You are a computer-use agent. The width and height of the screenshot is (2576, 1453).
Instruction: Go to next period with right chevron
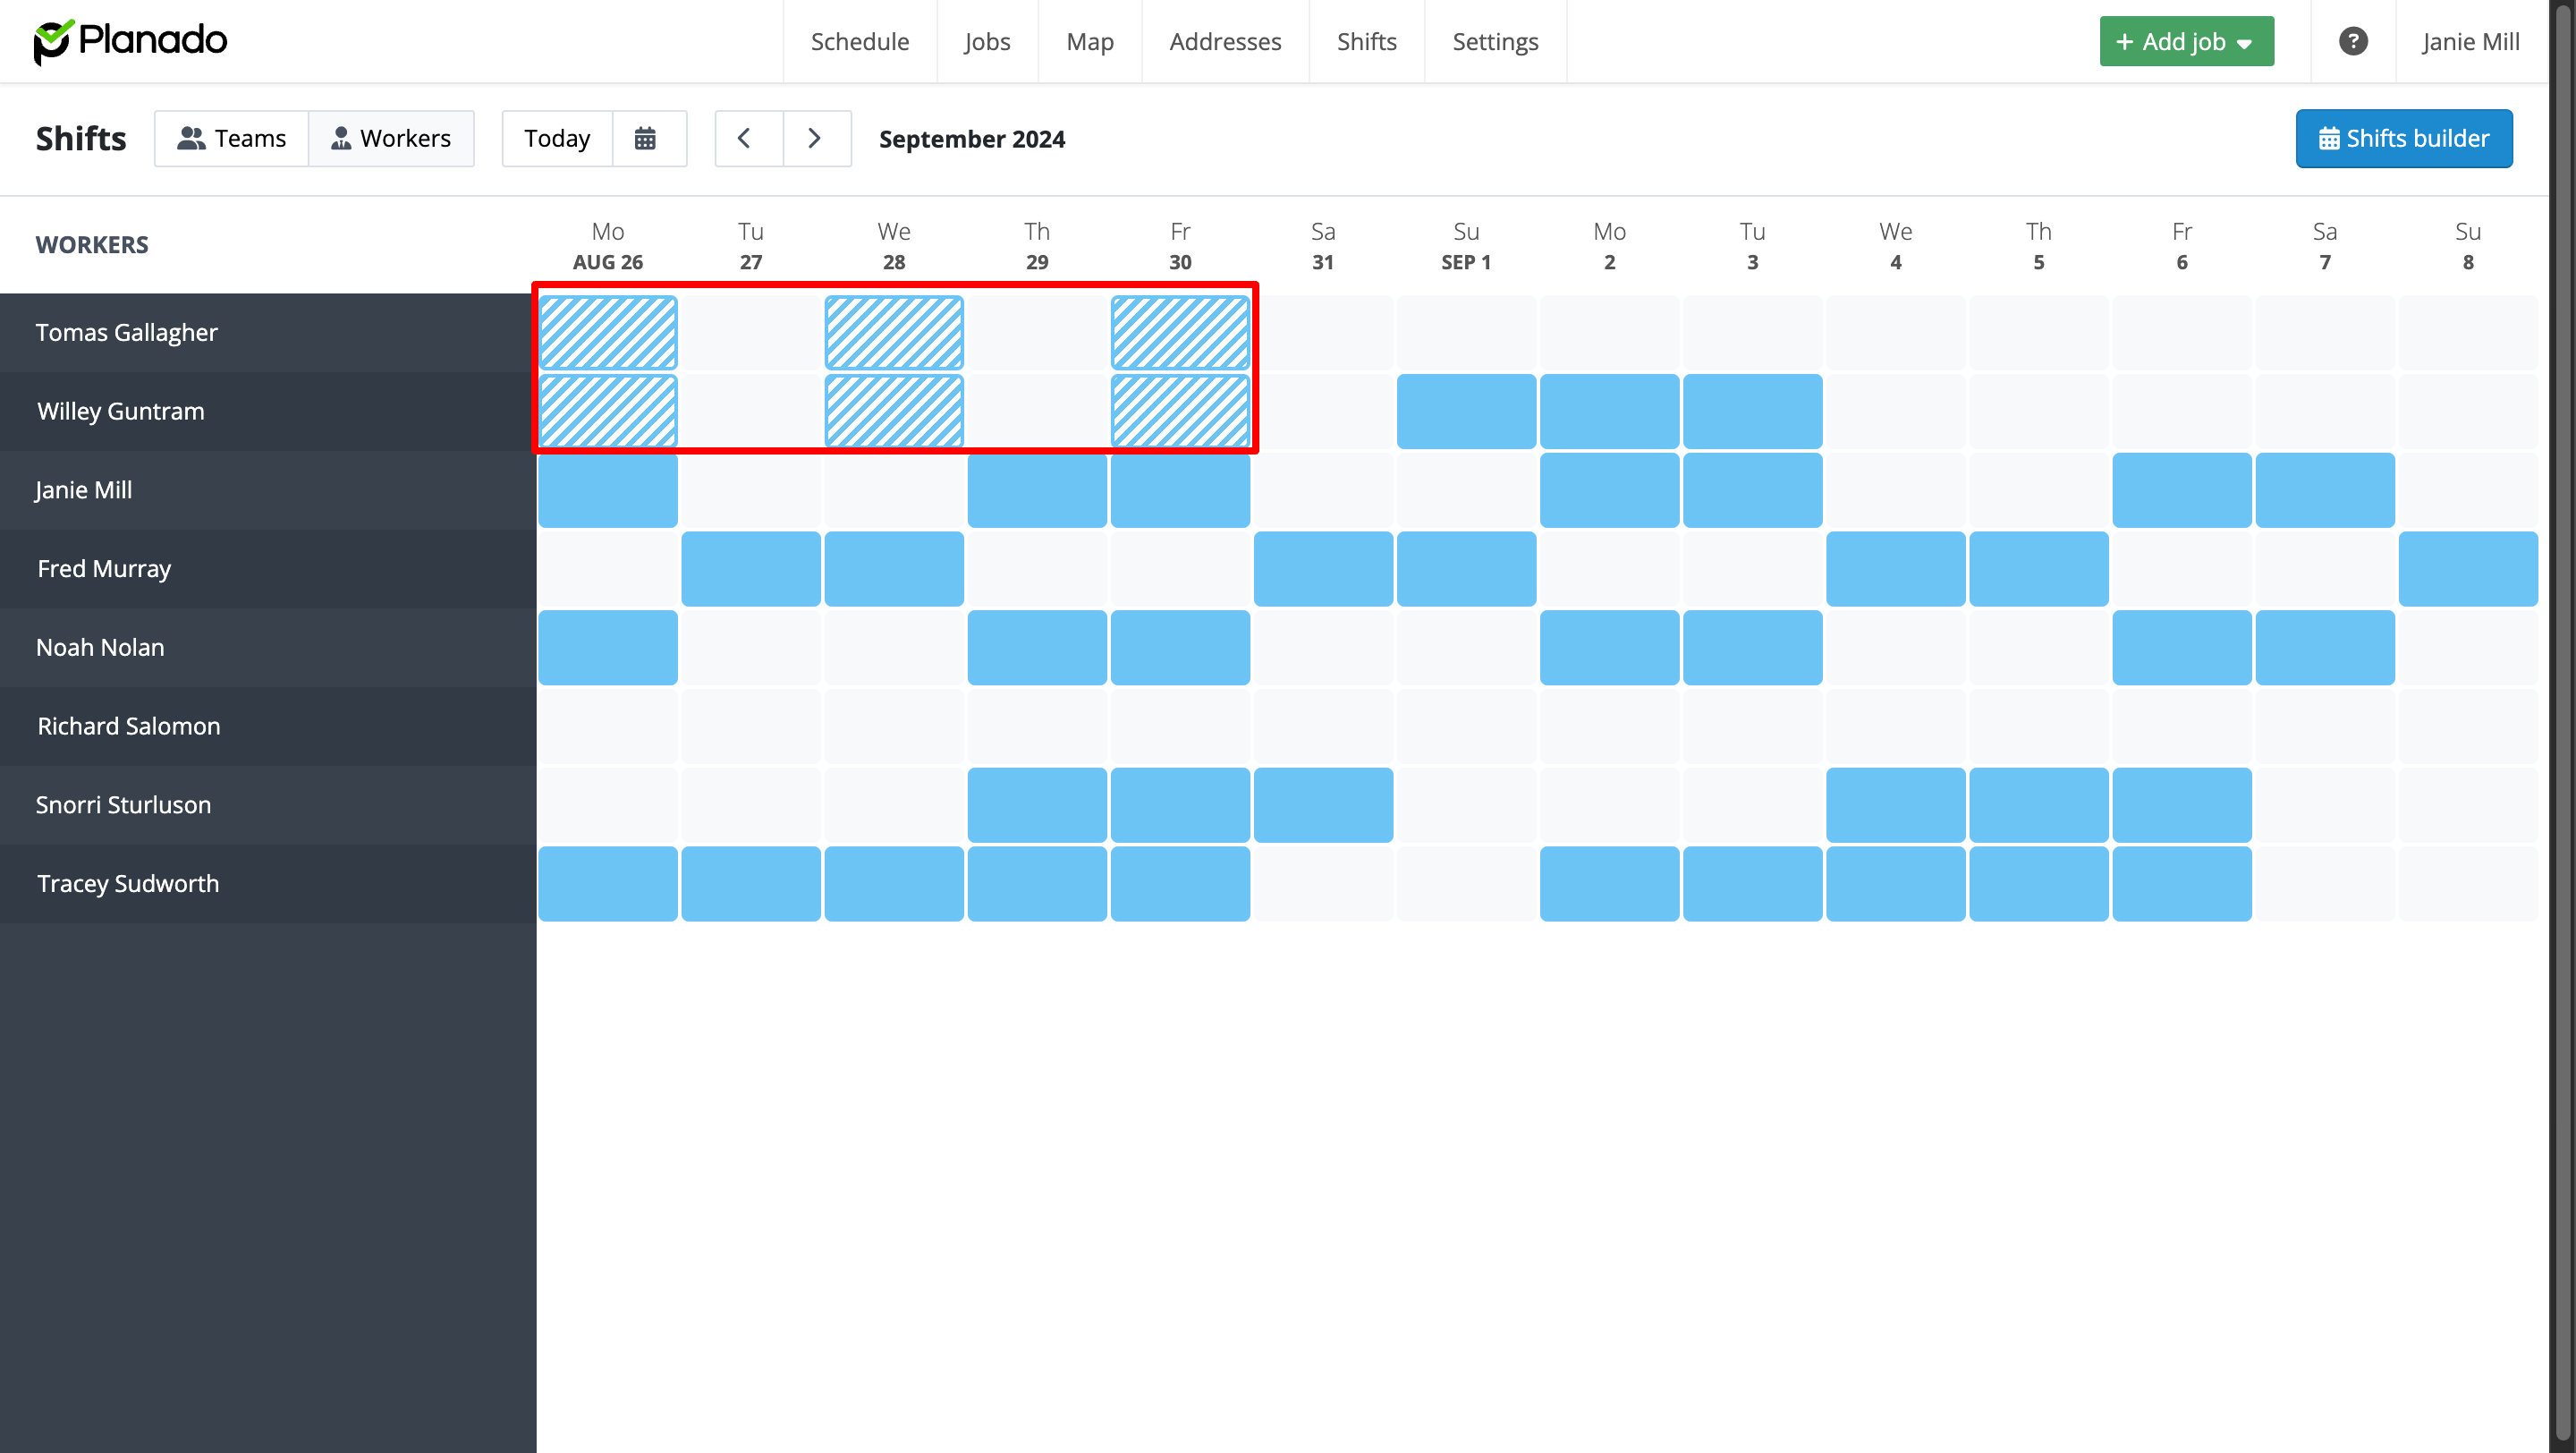click(x=815, y=138)
